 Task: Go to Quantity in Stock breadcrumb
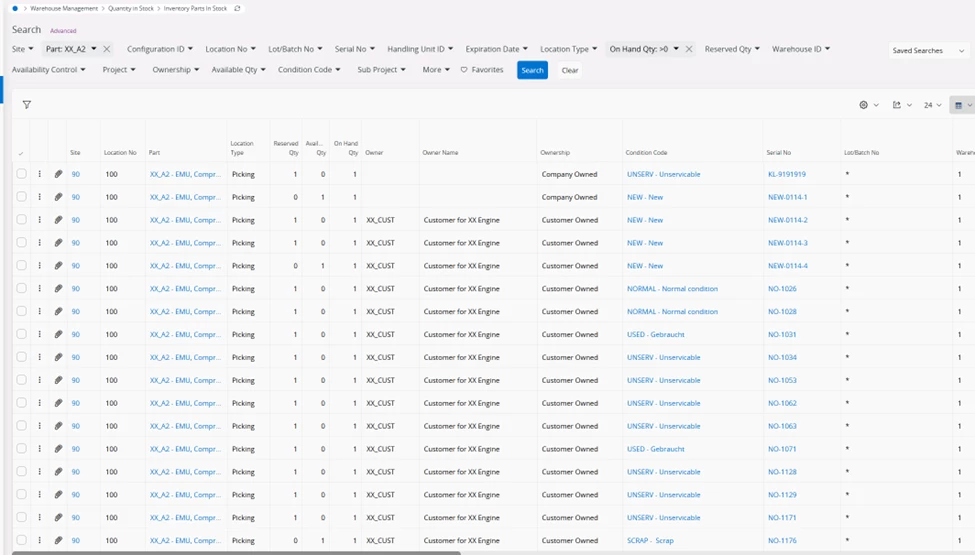coord(131,9)
